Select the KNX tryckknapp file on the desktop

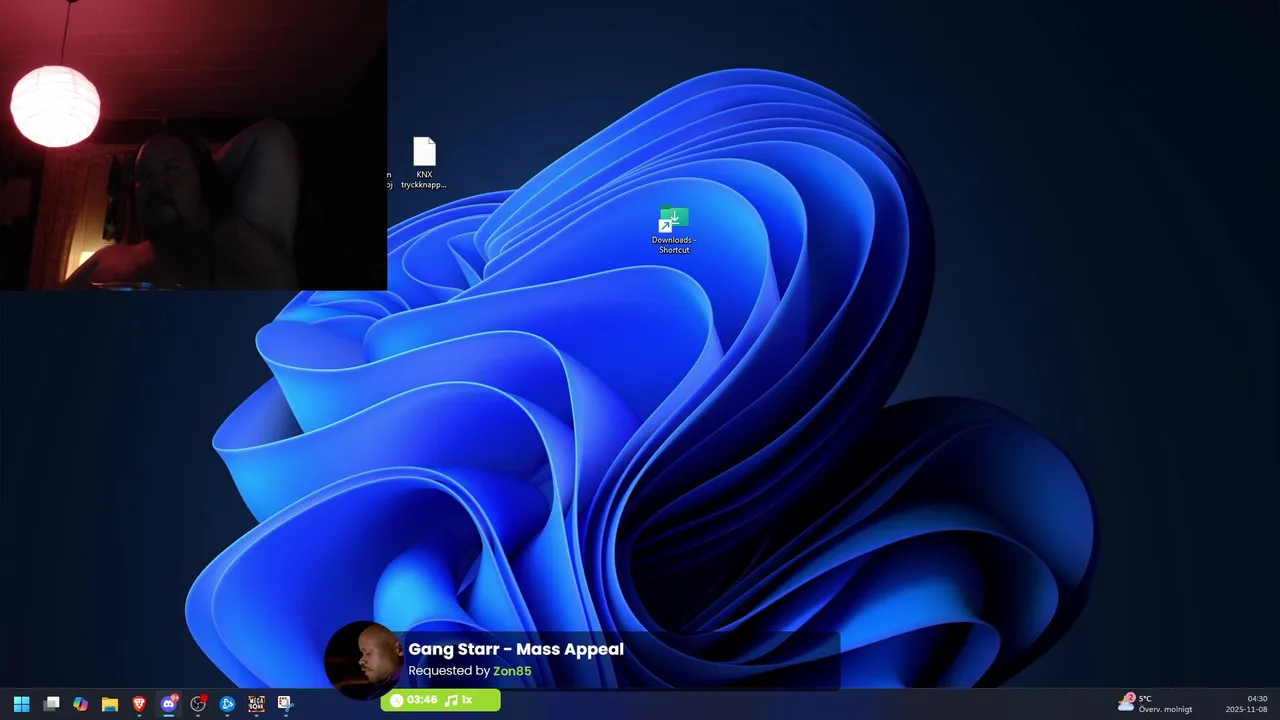pyautogui.click(x=424, y=163)
